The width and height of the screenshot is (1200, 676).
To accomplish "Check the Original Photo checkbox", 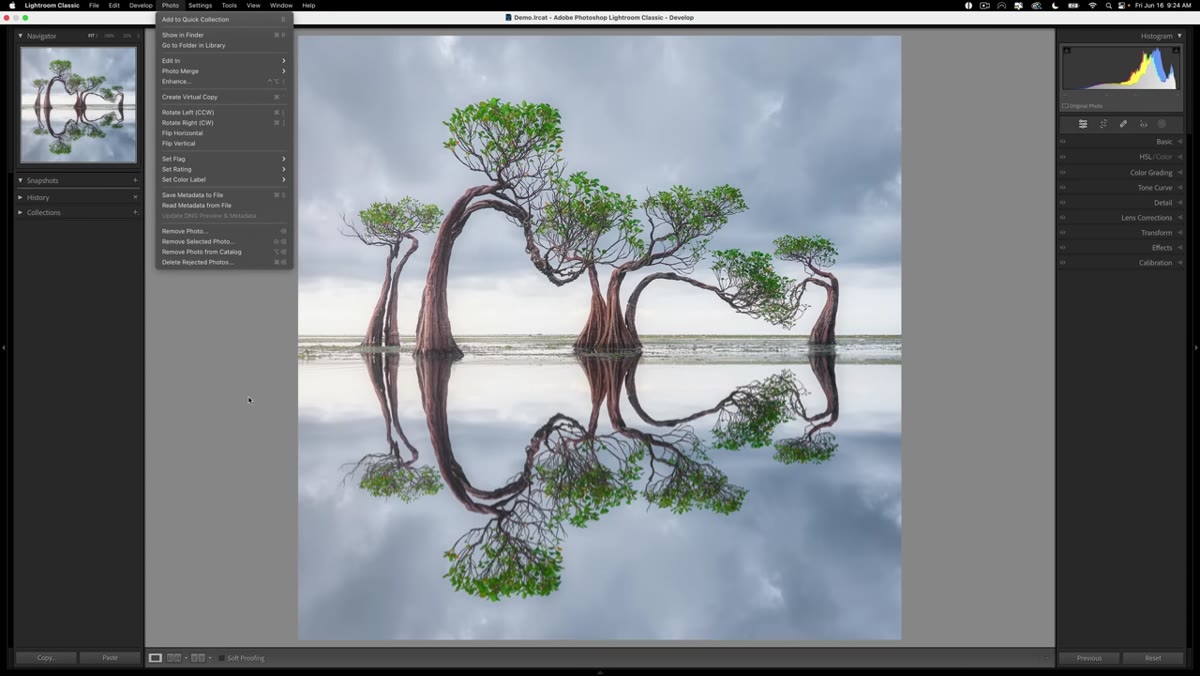I will point(1065,105).
